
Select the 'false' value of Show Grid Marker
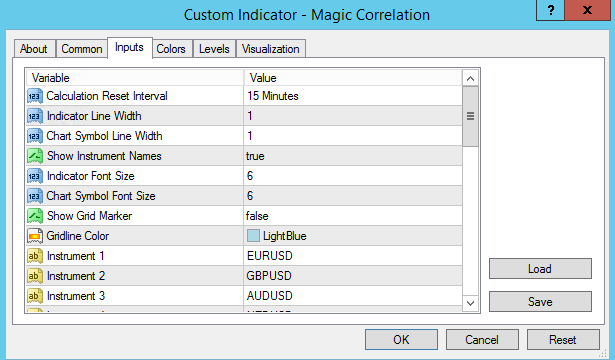tap(353, 216)
